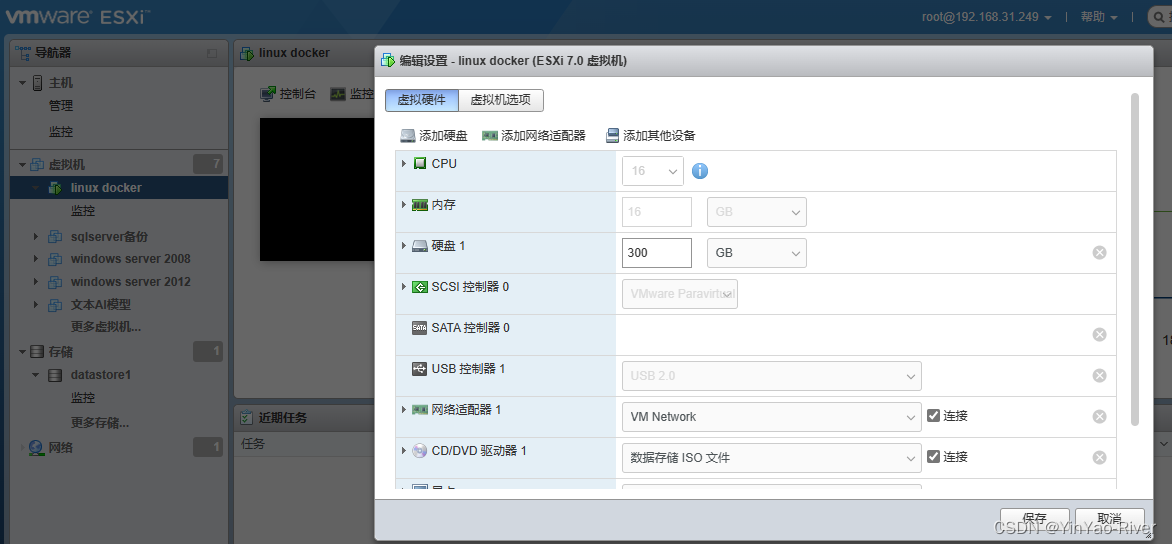Click the 导航器 collapse panel icon
This screenshot has width=1172, height=544.
pyautogui.click(x=212, y=53)
